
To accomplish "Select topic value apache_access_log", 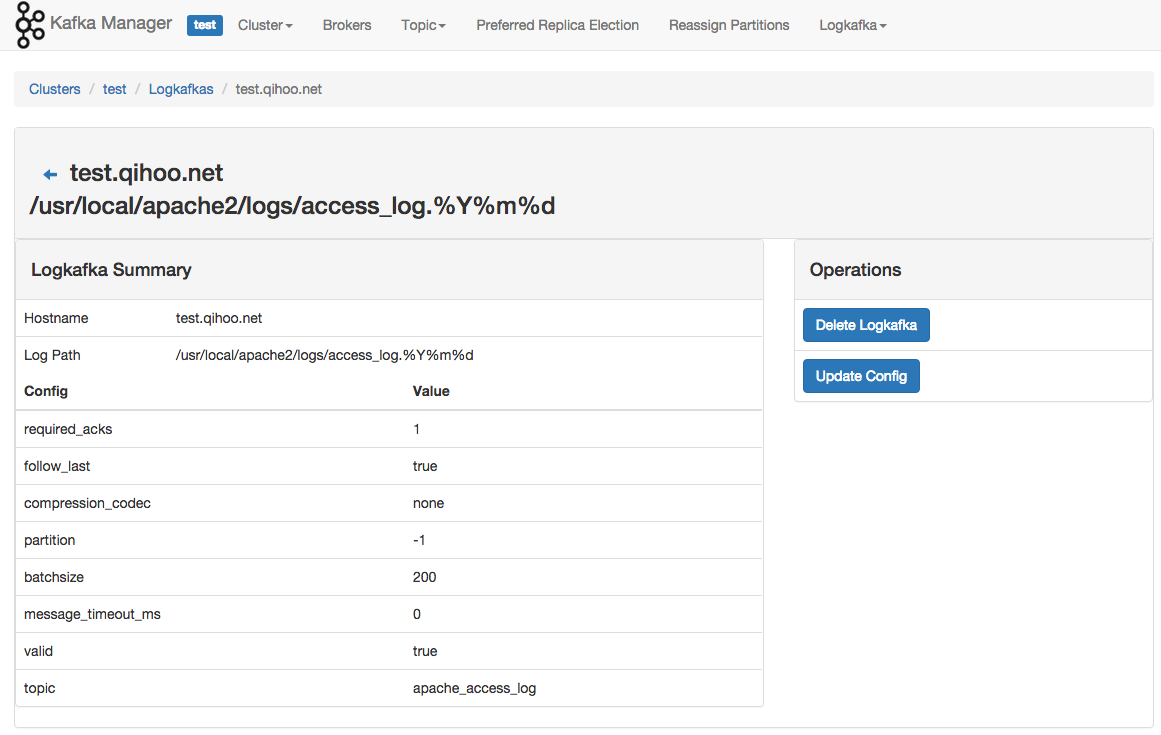I will [x=475, y=688].
